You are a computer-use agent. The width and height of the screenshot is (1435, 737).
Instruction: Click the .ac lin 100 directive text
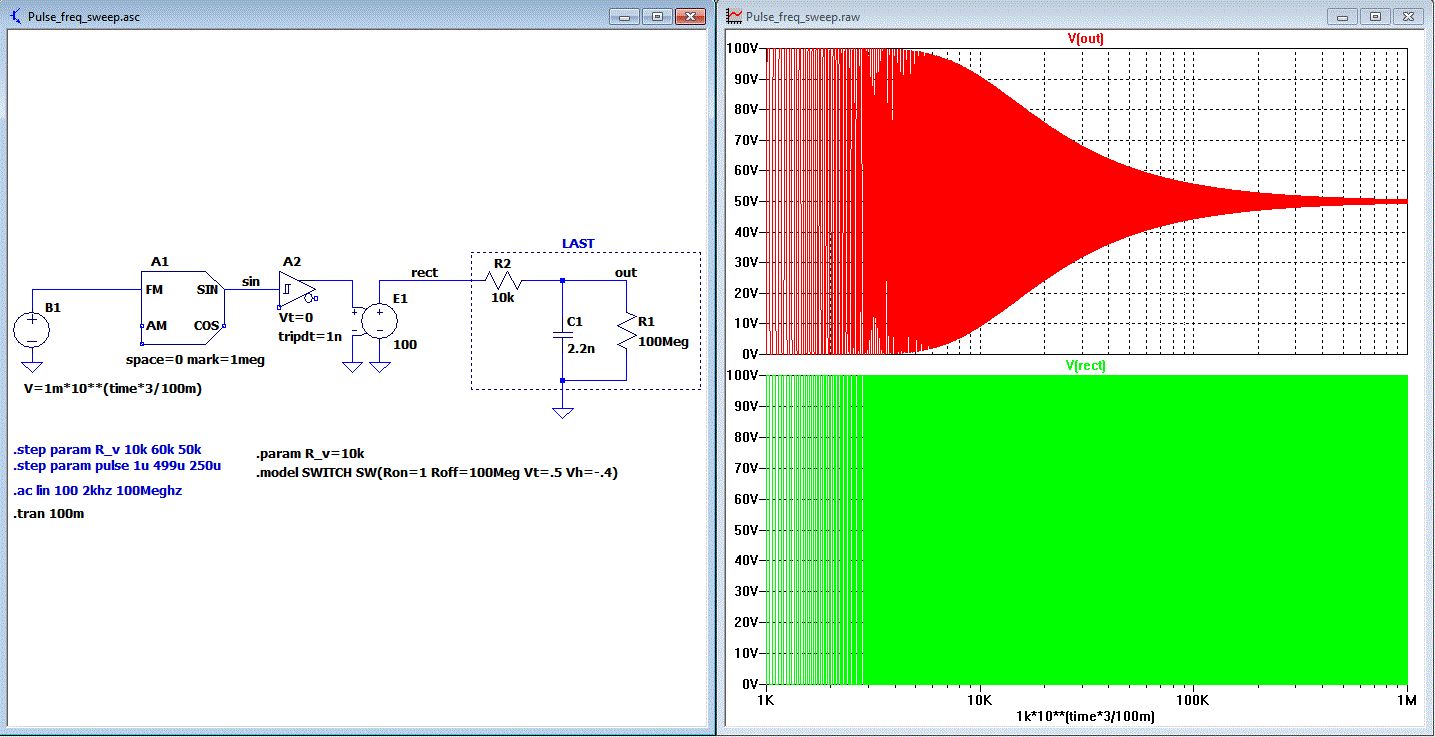(x=98, y=491)
